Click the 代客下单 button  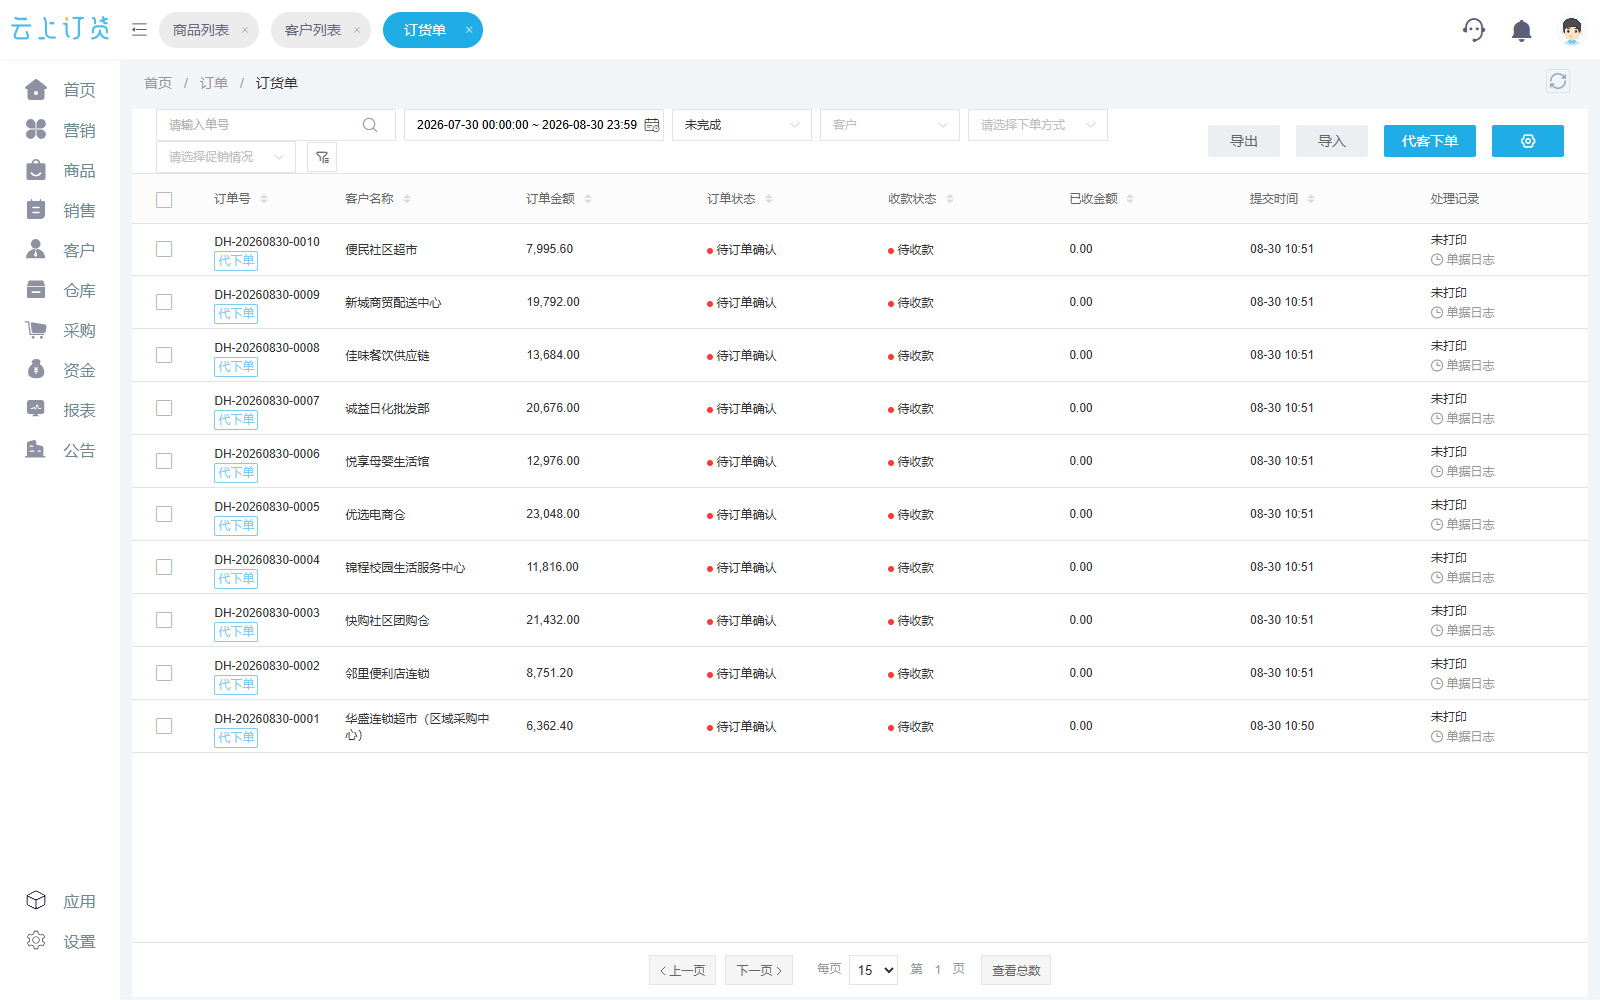coord(1429,141)
